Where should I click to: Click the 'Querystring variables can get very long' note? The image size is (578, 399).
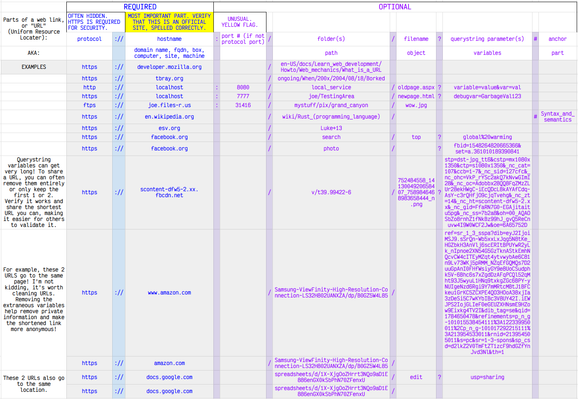point(34,192)
